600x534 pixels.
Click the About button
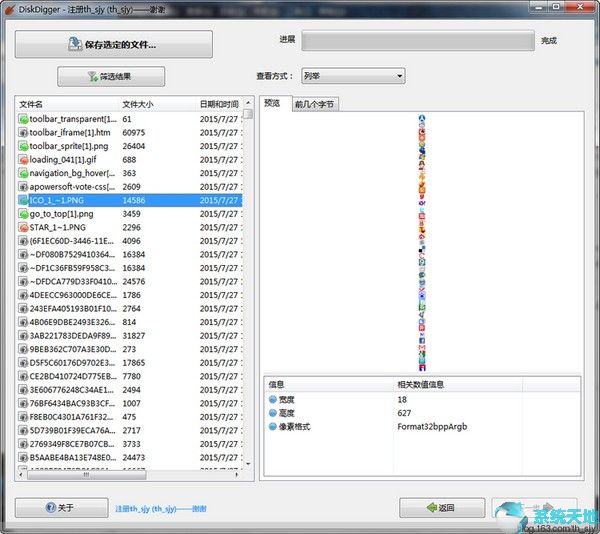coord(61,508)
